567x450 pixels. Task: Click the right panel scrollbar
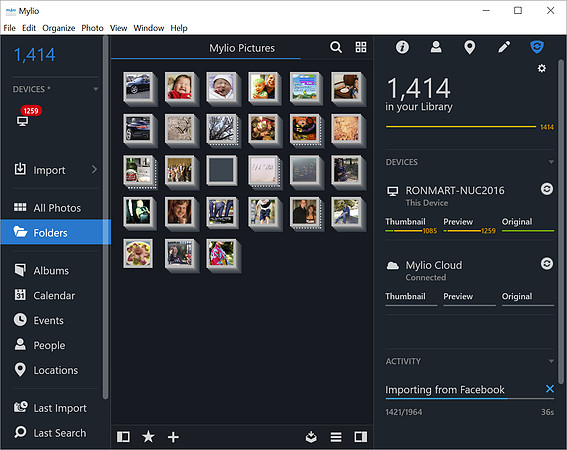tap(561, 221)
